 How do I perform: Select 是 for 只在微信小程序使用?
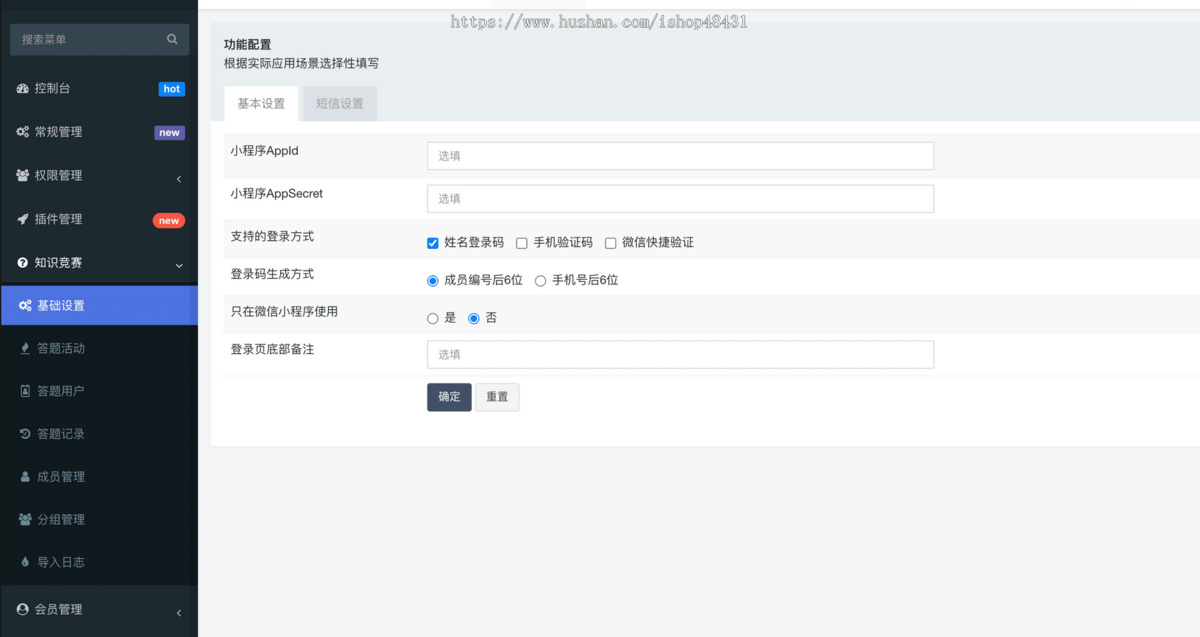coord(433,319)
